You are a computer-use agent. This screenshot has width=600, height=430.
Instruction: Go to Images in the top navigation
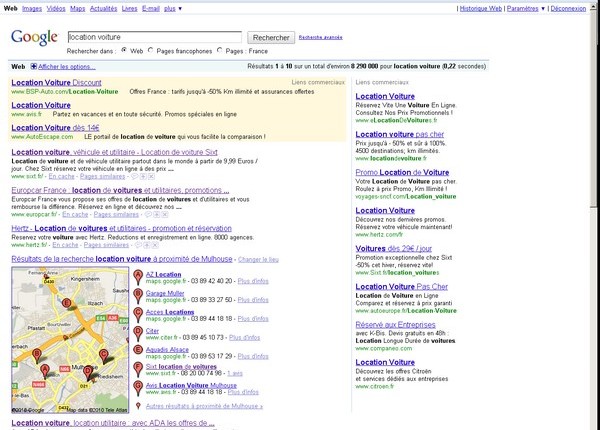(x=32, y=8)
